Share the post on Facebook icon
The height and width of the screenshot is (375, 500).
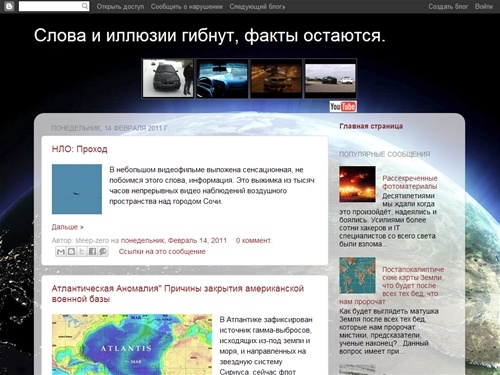pyautogui.click(x=92, y=251)
